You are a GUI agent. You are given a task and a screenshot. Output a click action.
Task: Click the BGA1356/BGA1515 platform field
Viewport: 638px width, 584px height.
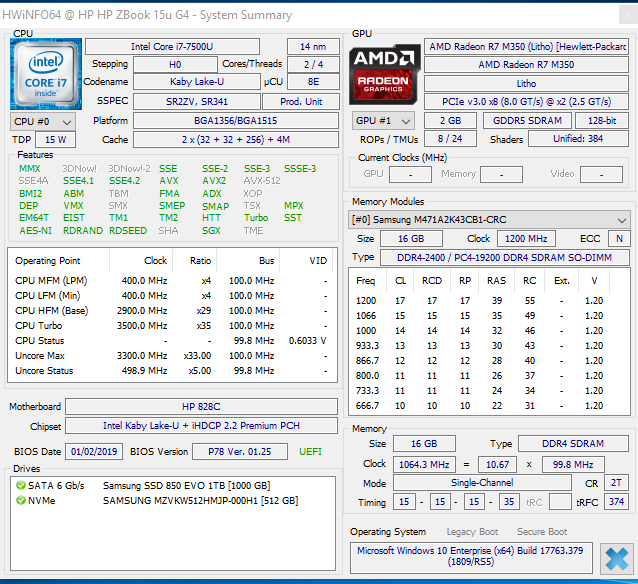click(x=236, y=120)
